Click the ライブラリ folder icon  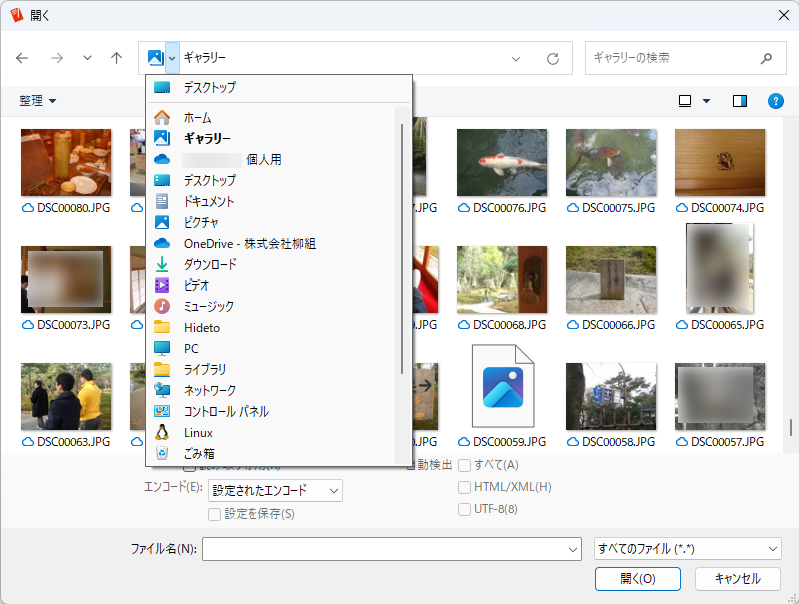point(162,369)
